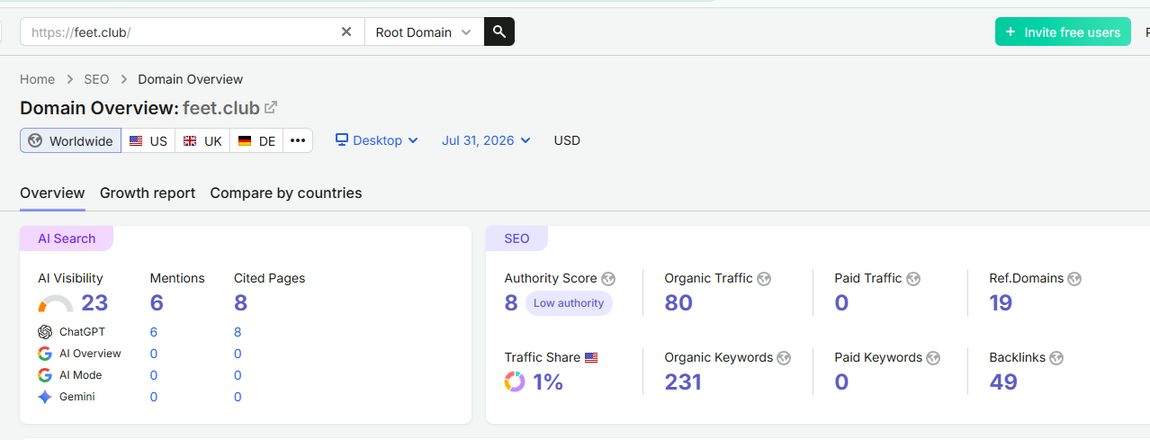The image size is (1150, 440).
Task: Click Google icon beside AI Mode
Action: [45, 375]
